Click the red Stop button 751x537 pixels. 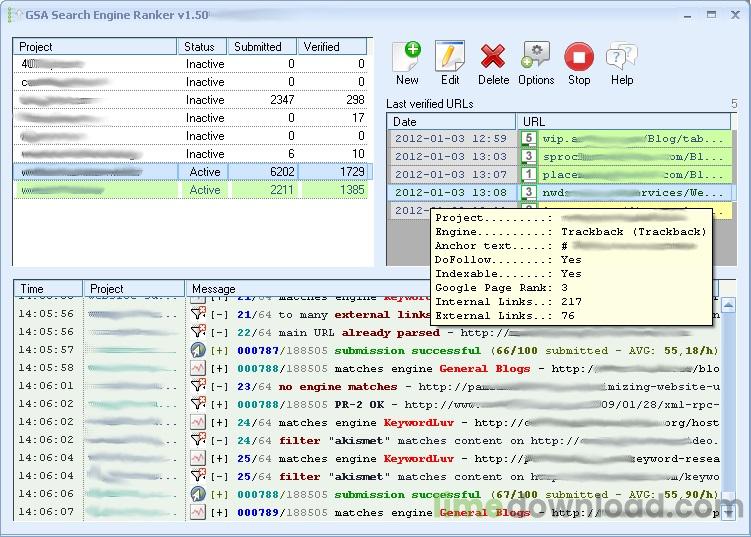click(579, 57)
